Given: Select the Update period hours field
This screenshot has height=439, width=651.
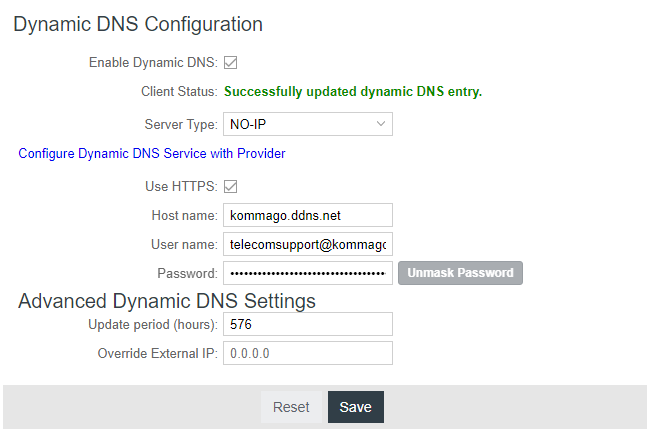Looking at the screenshot, I should (307, 324).
